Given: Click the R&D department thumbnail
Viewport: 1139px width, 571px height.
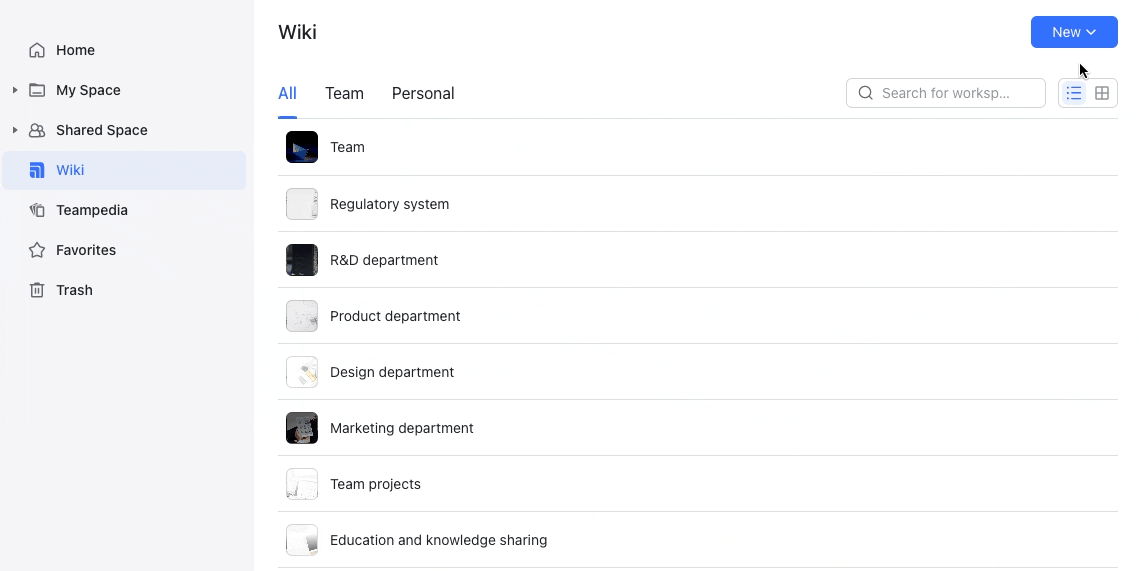Looking at the screenshot, I should click(x=302, y=260).
